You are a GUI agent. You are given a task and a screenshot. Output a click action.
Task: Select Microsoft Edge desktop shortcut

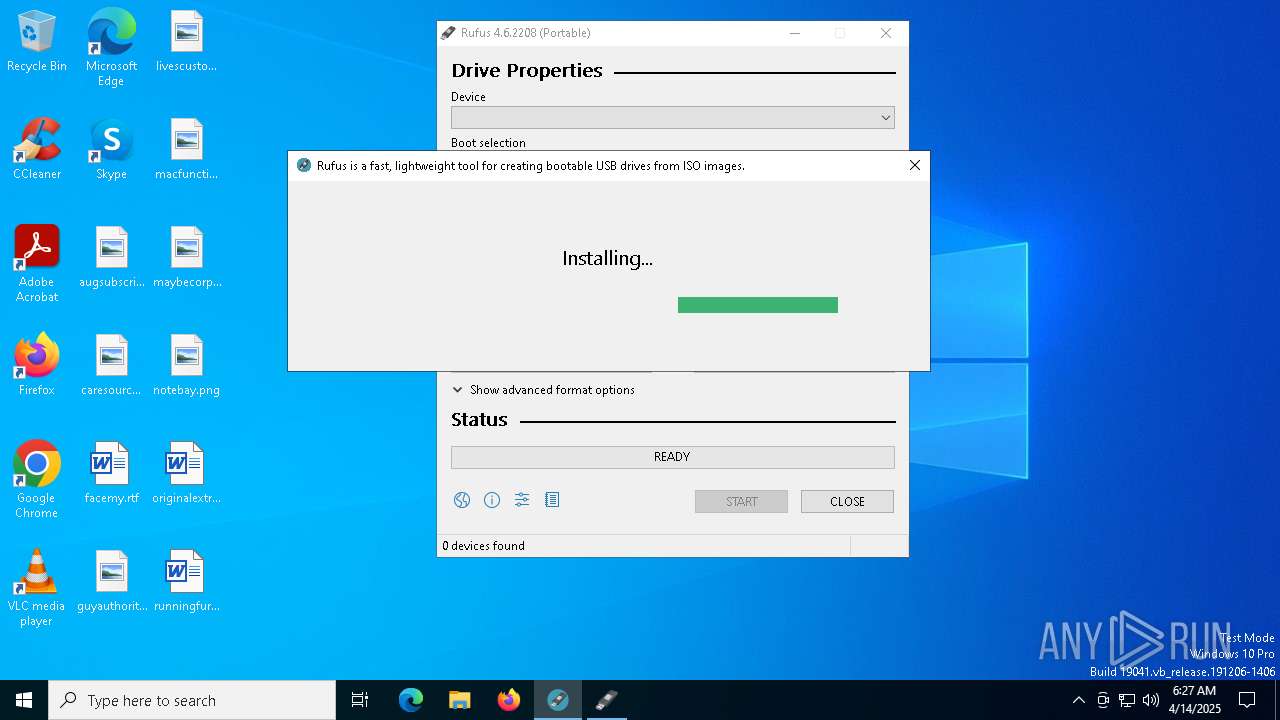point(111,48)
